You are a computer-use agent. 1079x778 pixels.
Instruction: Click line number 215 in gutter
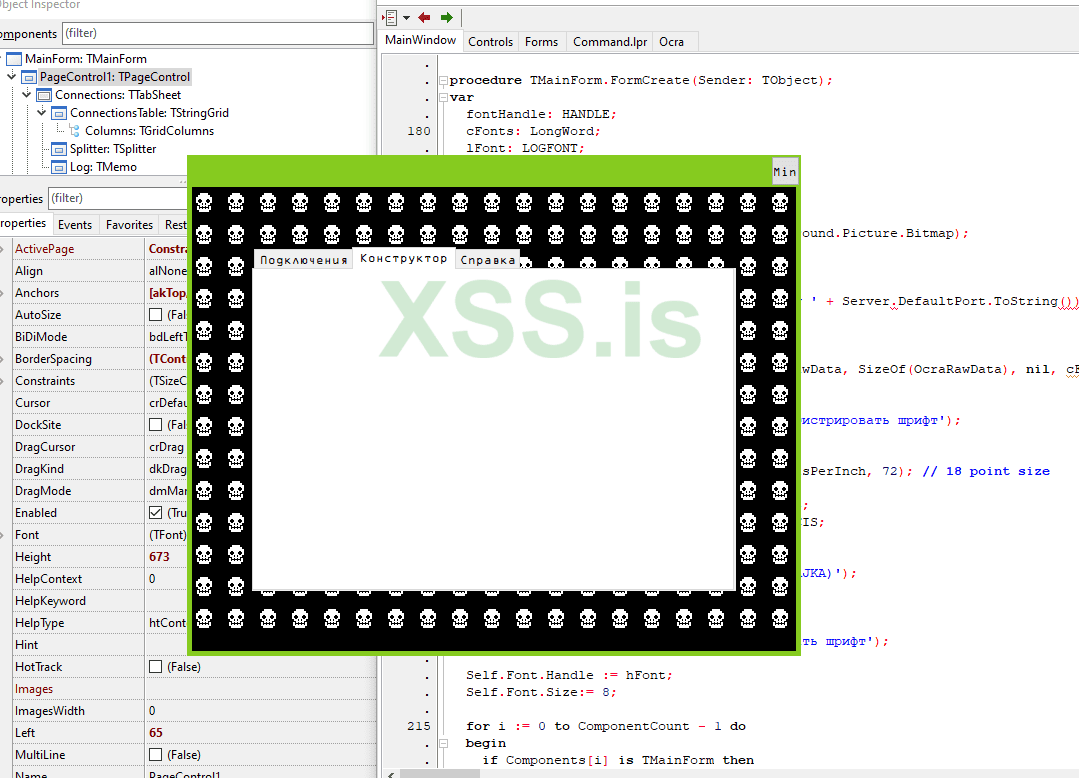point(418,726)
